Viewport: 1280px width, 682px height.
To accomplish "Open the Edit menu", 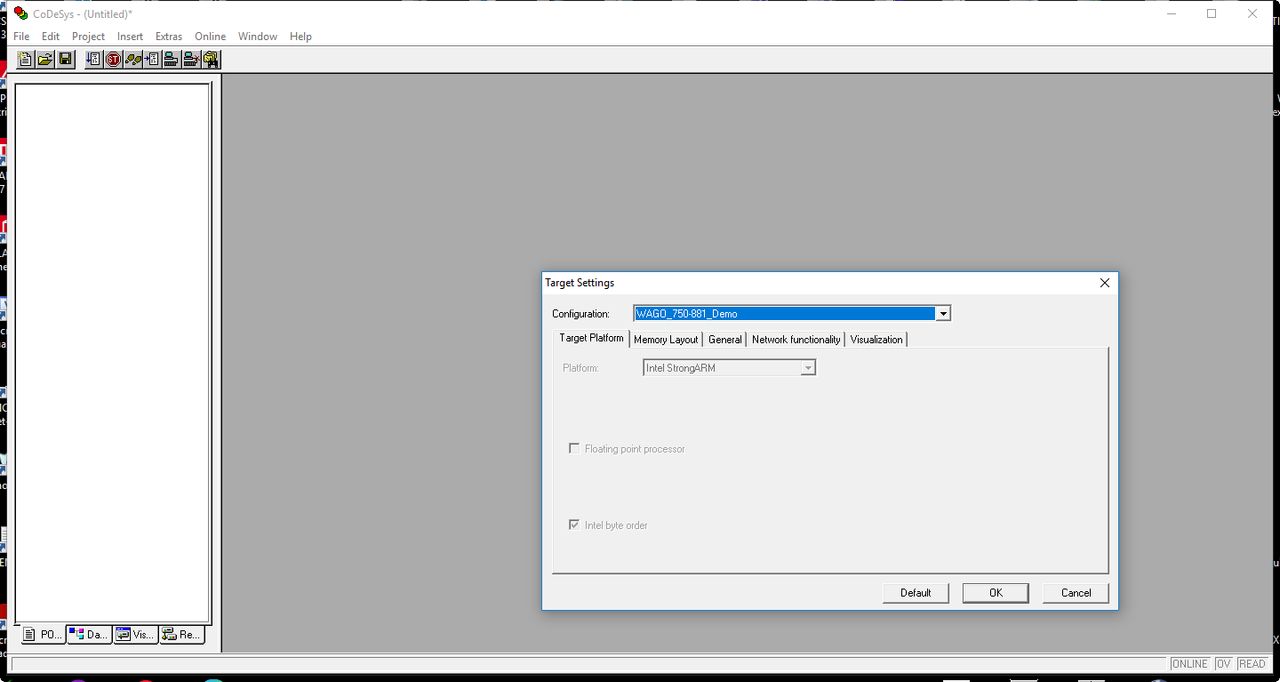I will (x=51, y=36).
